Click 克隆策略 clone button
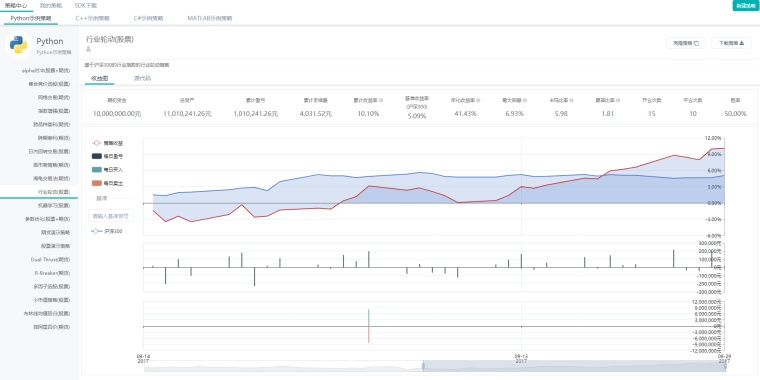The width and height of the screenshot is (760, 380). pos(685,43)
